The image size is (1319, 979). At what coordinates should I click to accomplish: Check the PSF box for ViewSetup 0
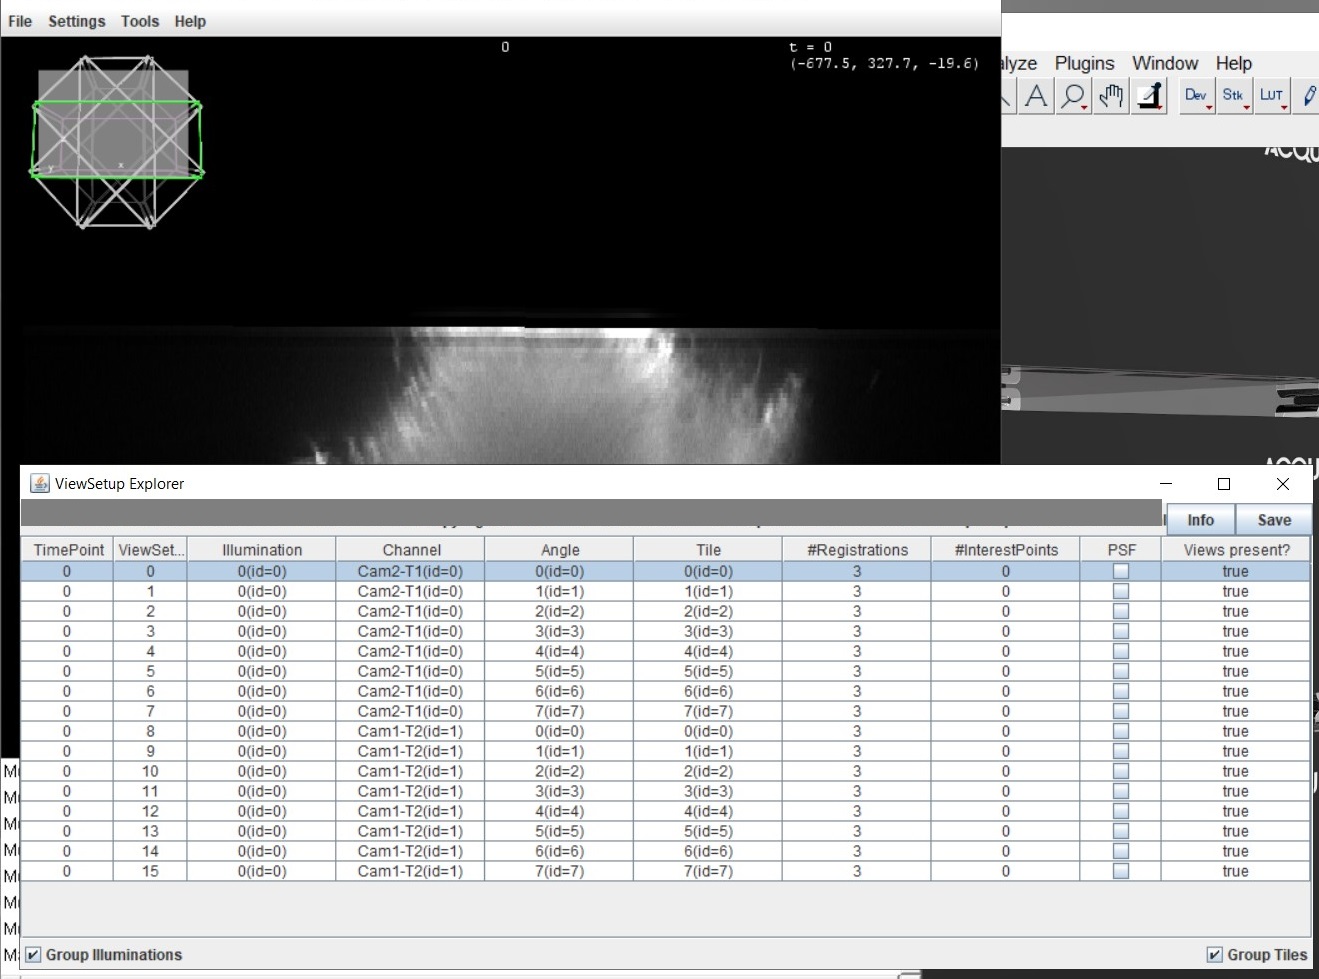click(x=1120, y=571)
